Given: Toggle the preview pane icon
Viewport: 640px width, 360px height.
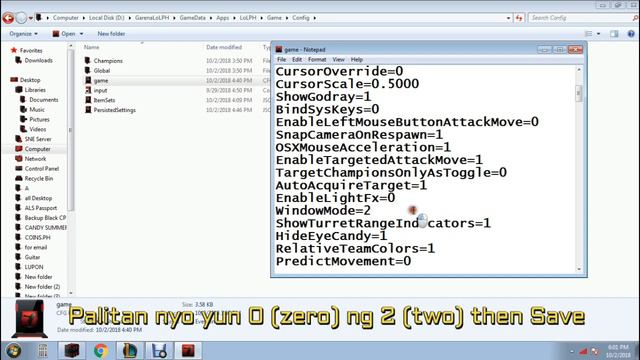Looking at the screenshot, I should [x=614, y=34].
